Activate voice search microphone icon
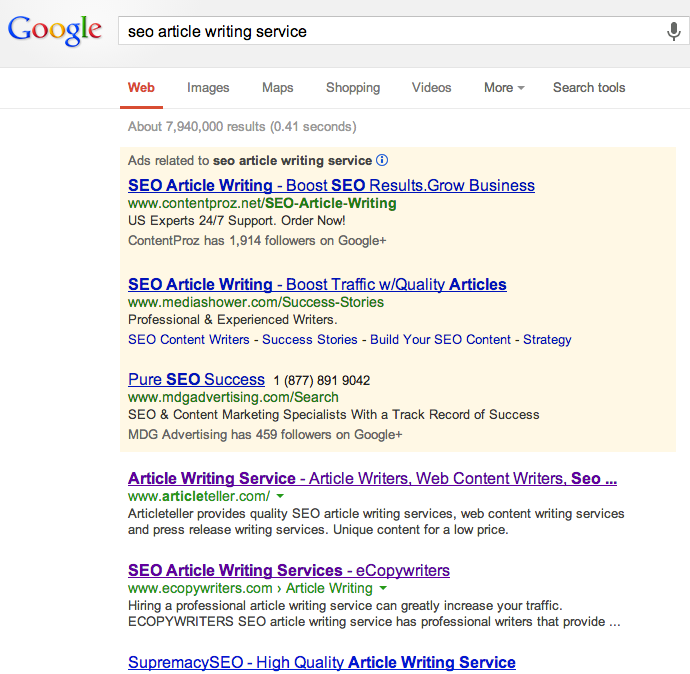The width and height of the screenshot is (690, 674). coord(673,31)
